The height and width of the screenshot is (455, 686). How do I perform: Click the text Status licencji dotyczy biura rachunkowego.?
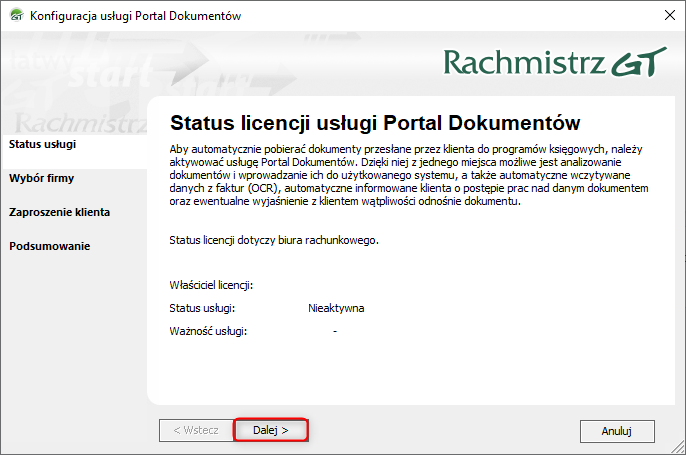click(x=274, y=240)
